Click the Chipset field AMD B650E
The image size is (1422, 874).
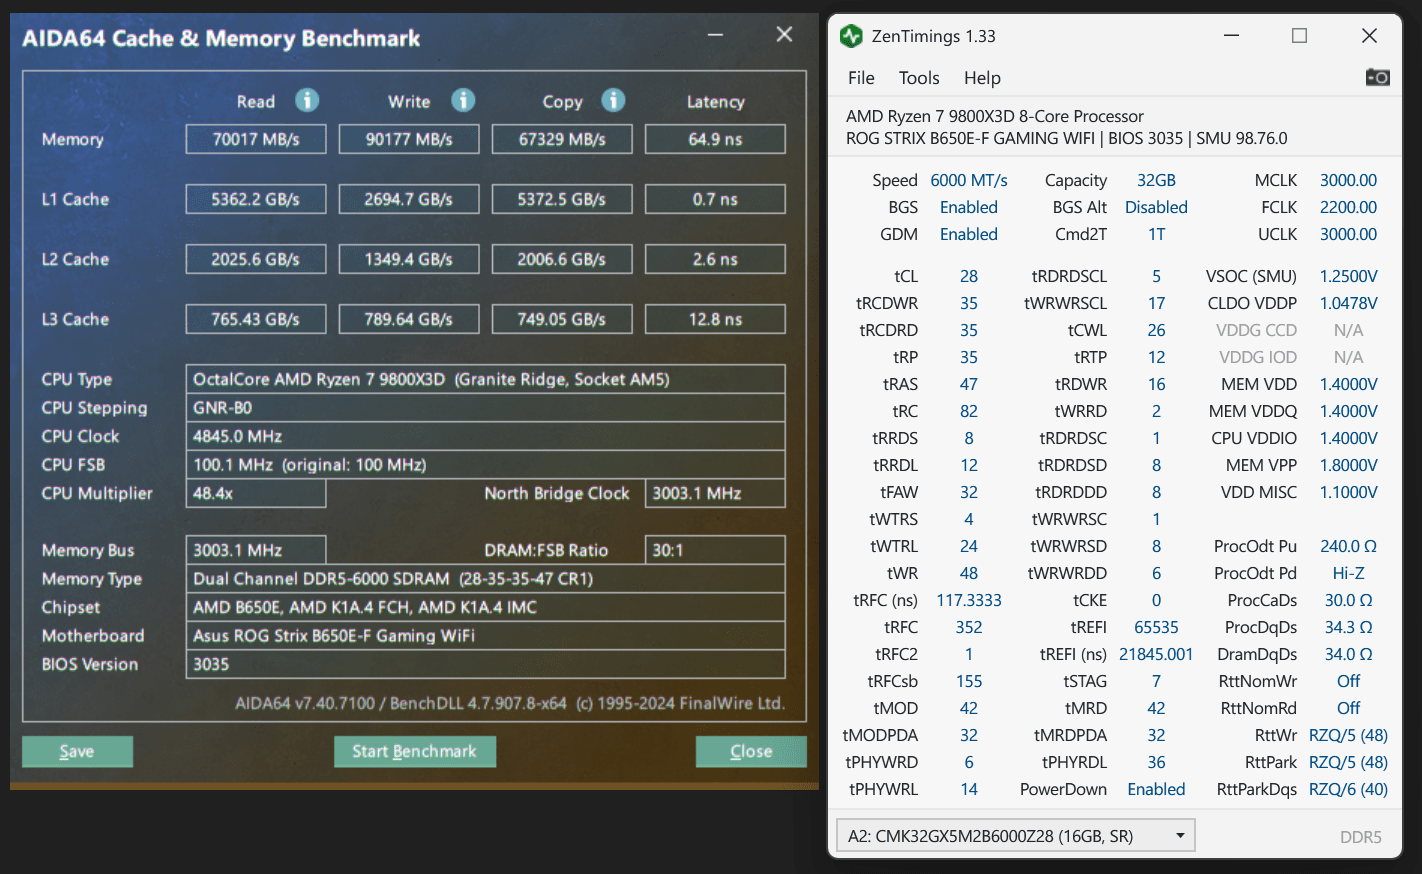485,607
